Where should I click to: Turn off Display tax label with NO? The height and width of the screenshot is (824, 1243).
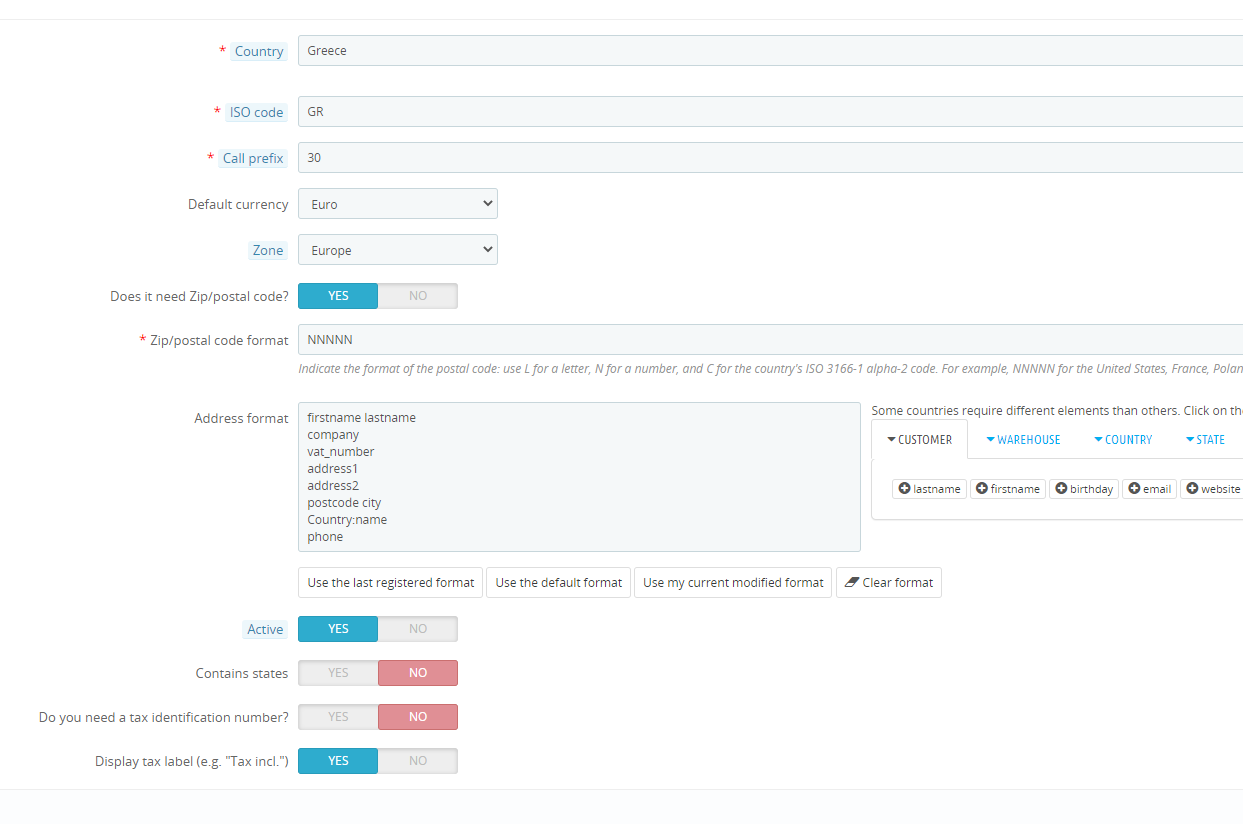coord(418,761)
